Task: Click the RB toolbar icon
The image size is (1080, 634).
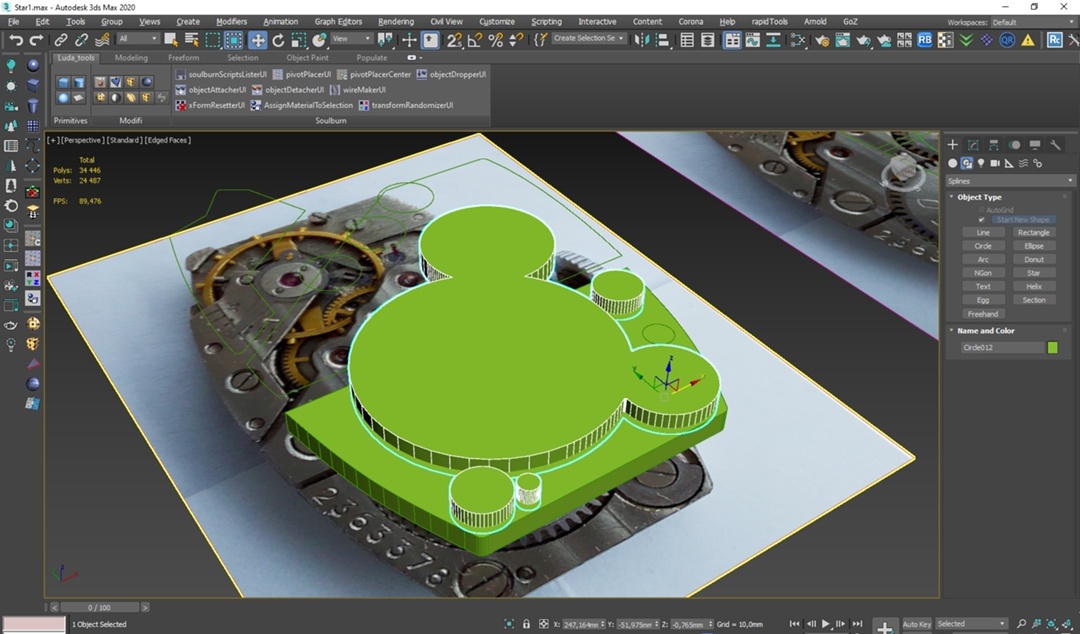Action: coord(924,40)
